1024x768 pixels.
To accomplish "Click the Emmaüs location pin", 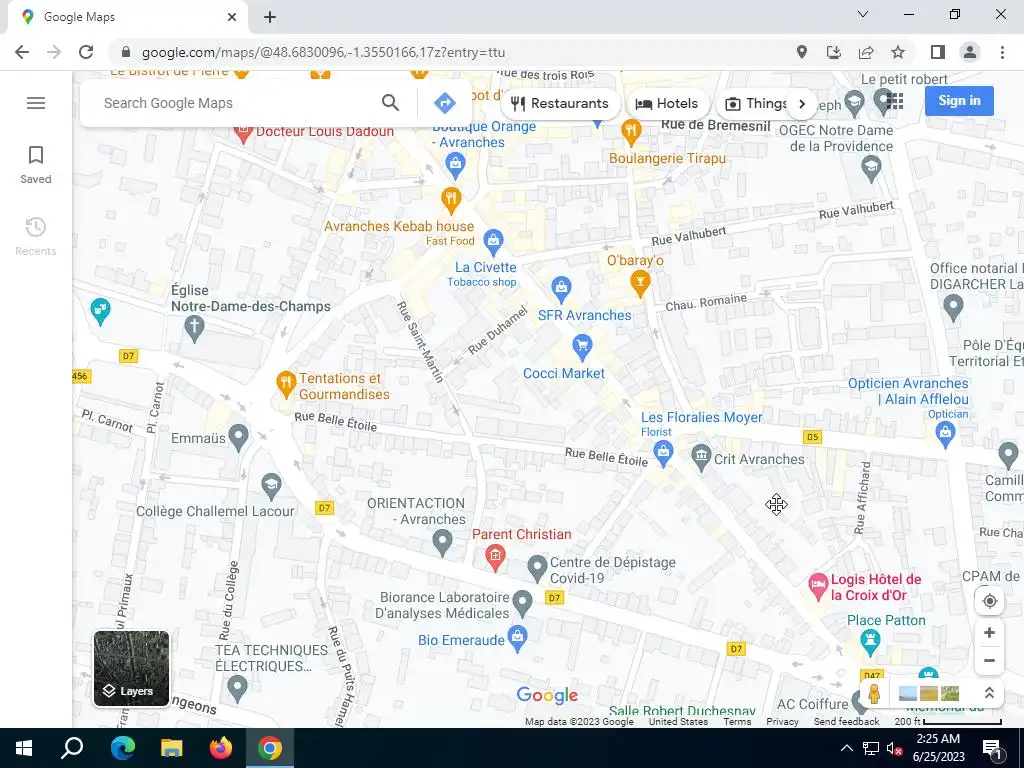I will [238, 437].
